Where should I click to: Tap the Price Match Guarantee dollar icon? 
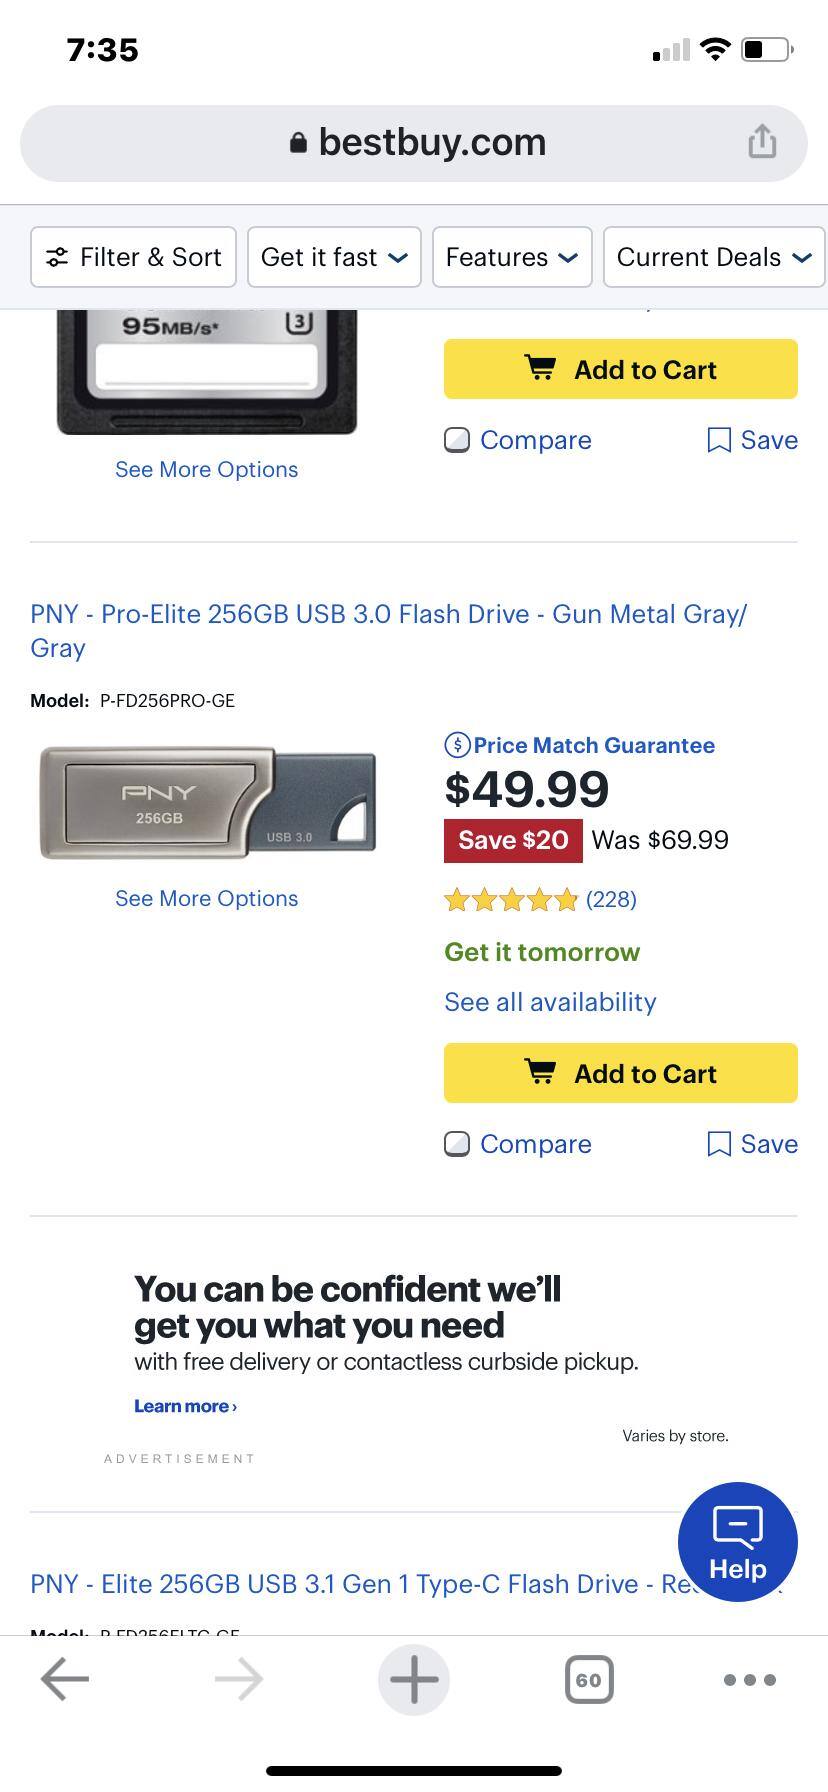click(456, 744)
